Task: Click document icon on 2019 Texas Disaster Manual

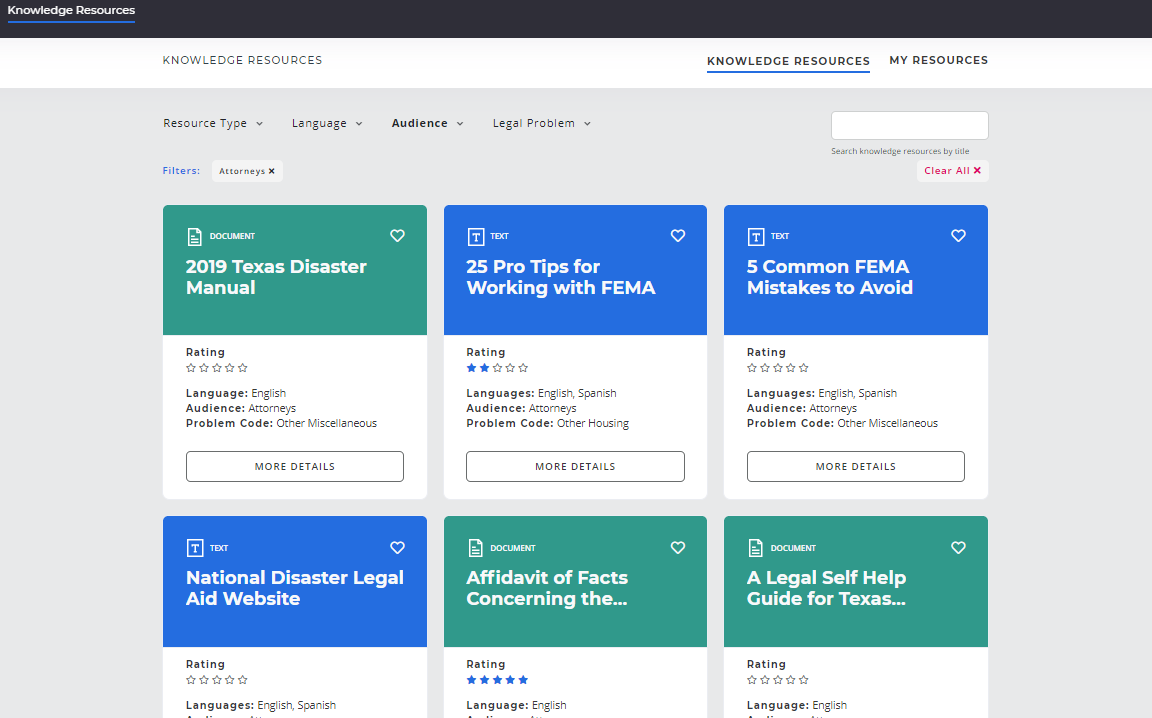Action: point(194,237)
